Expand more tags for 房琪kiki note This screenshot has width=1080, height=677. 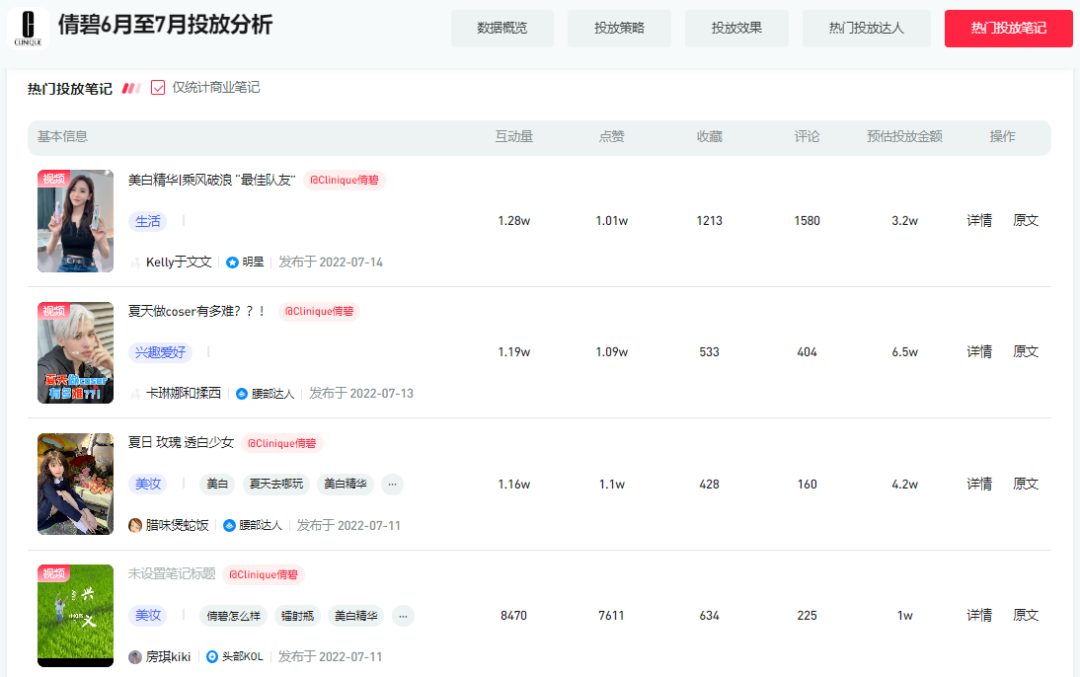tap(403, 616)
